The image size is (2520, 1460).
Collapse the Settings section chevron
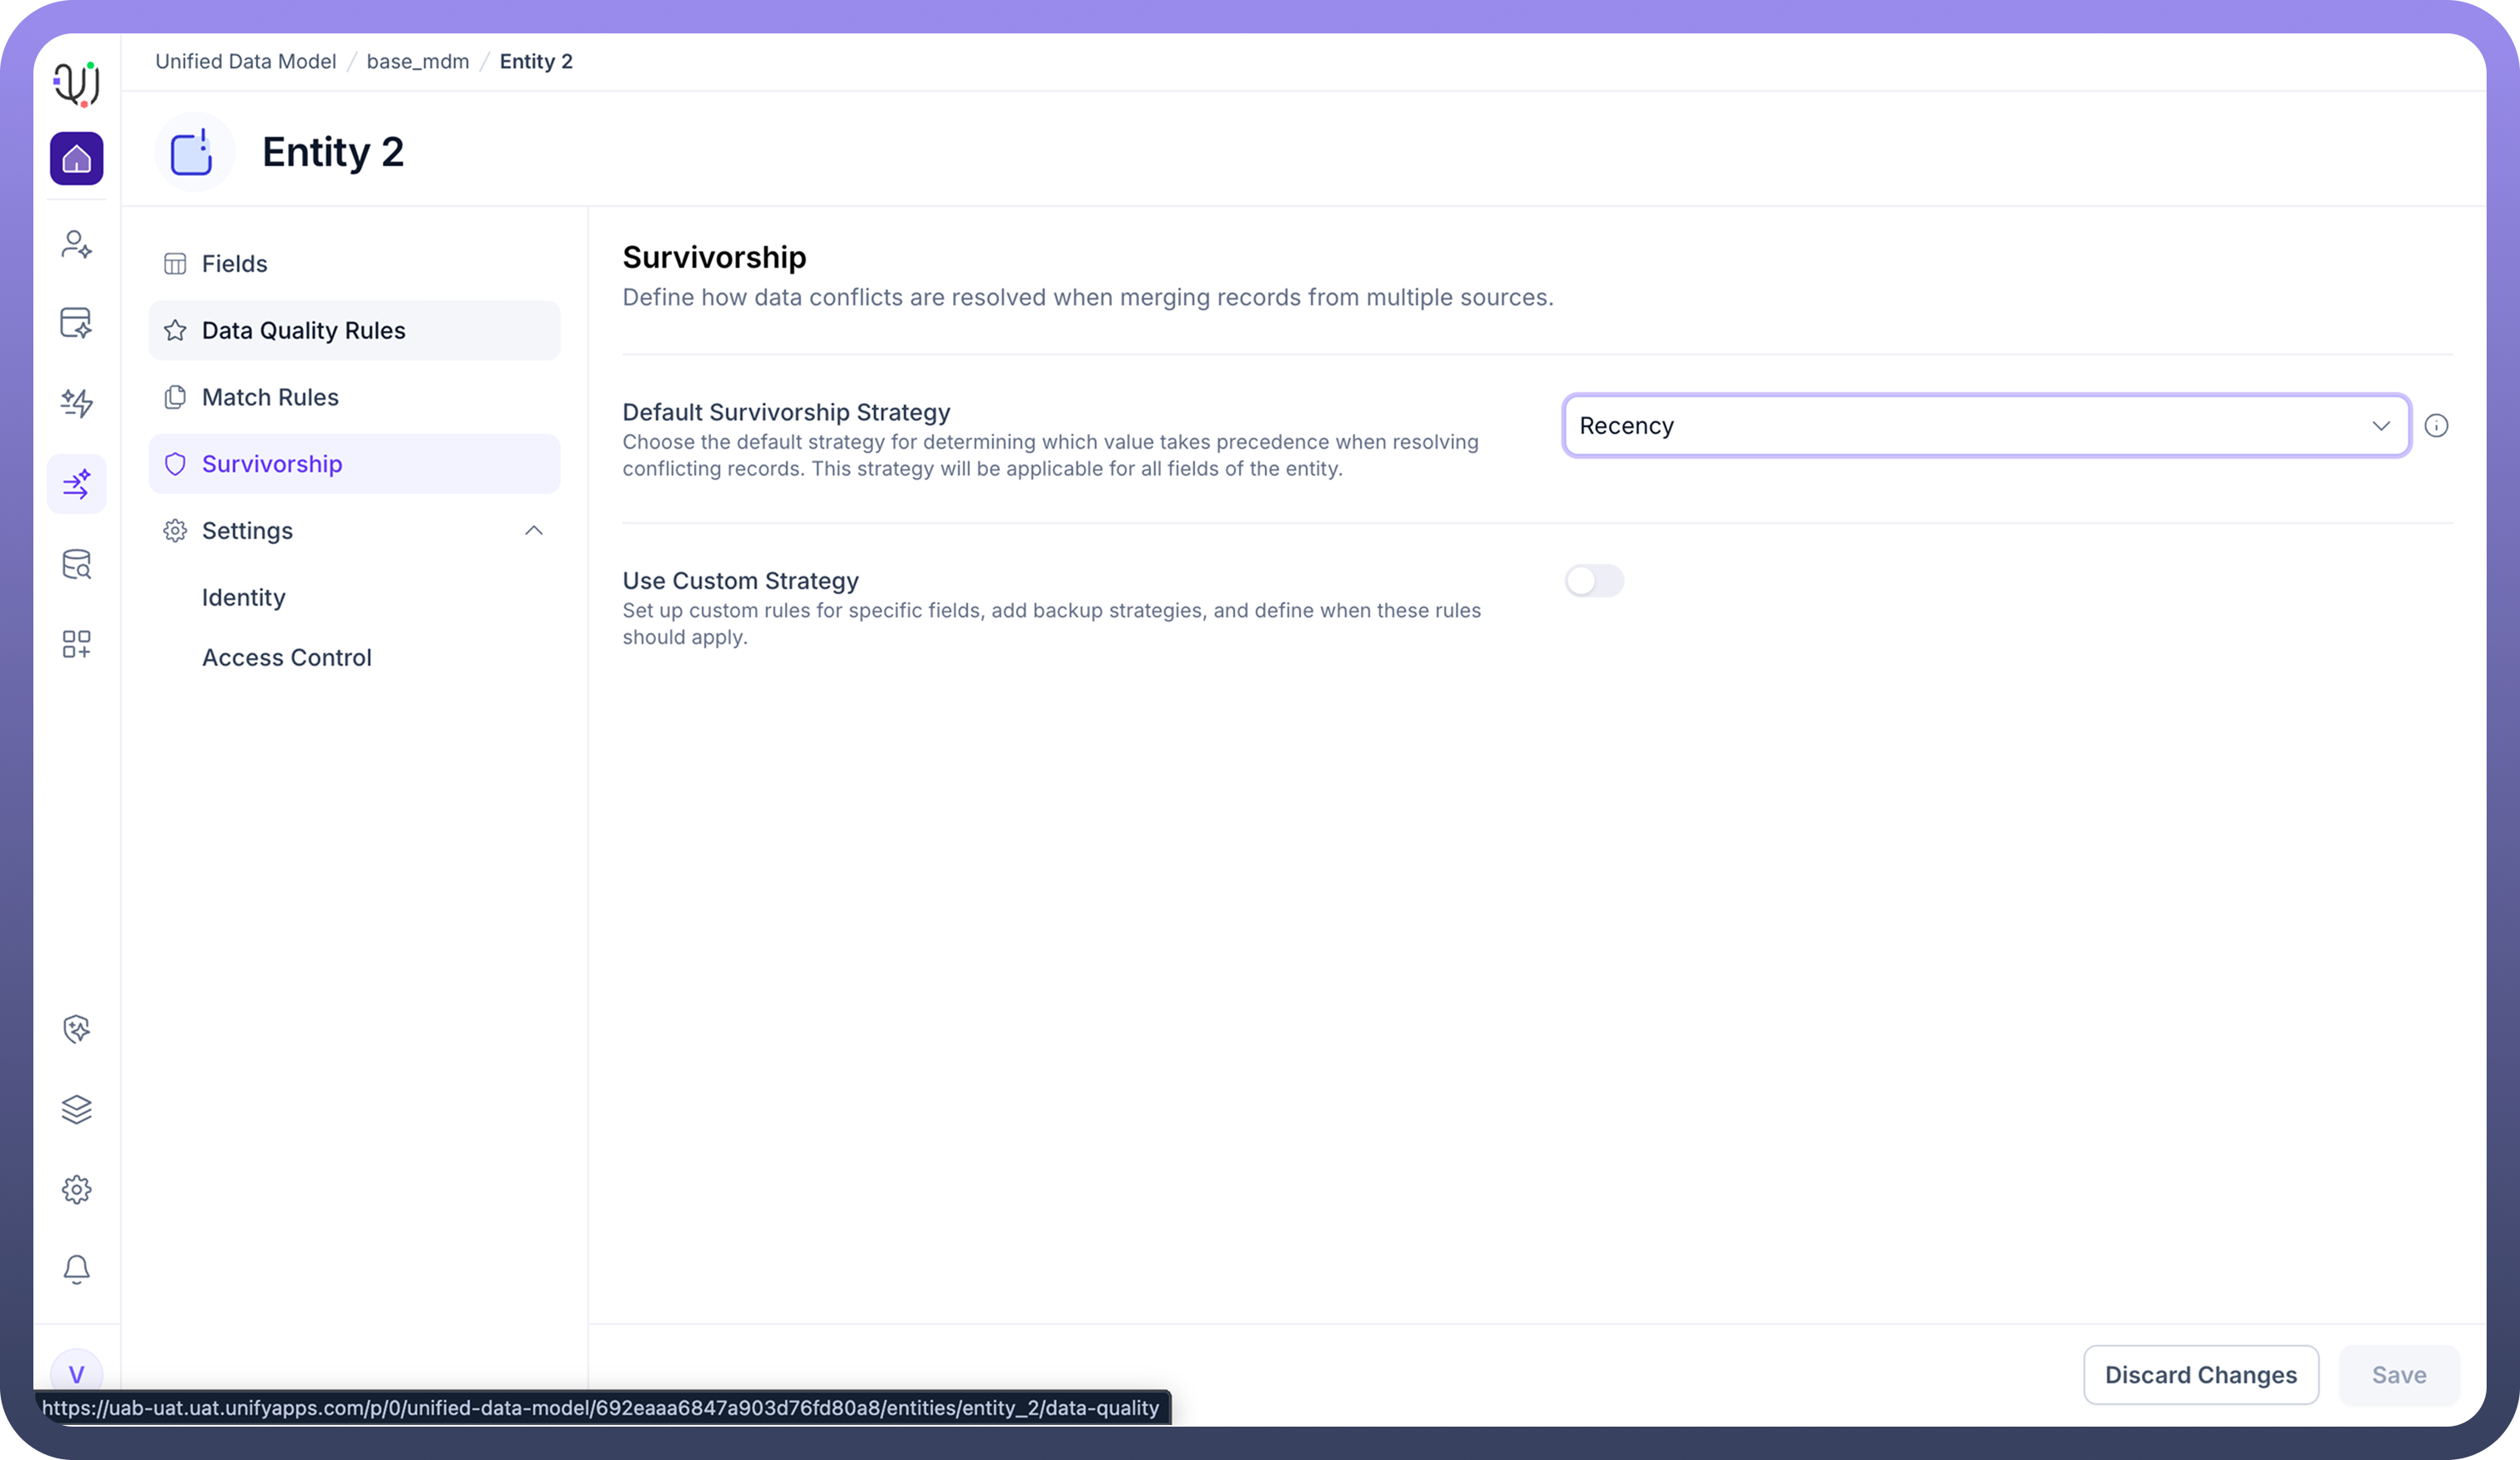534,531
